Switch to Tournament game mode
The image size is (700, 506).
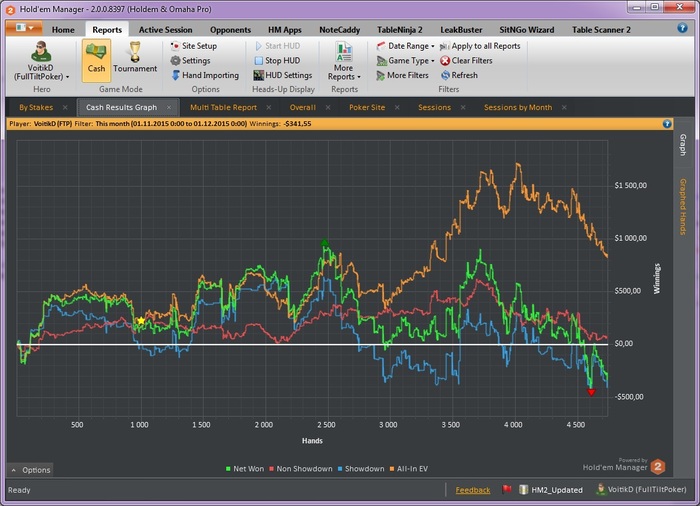(x=134, y=59)
